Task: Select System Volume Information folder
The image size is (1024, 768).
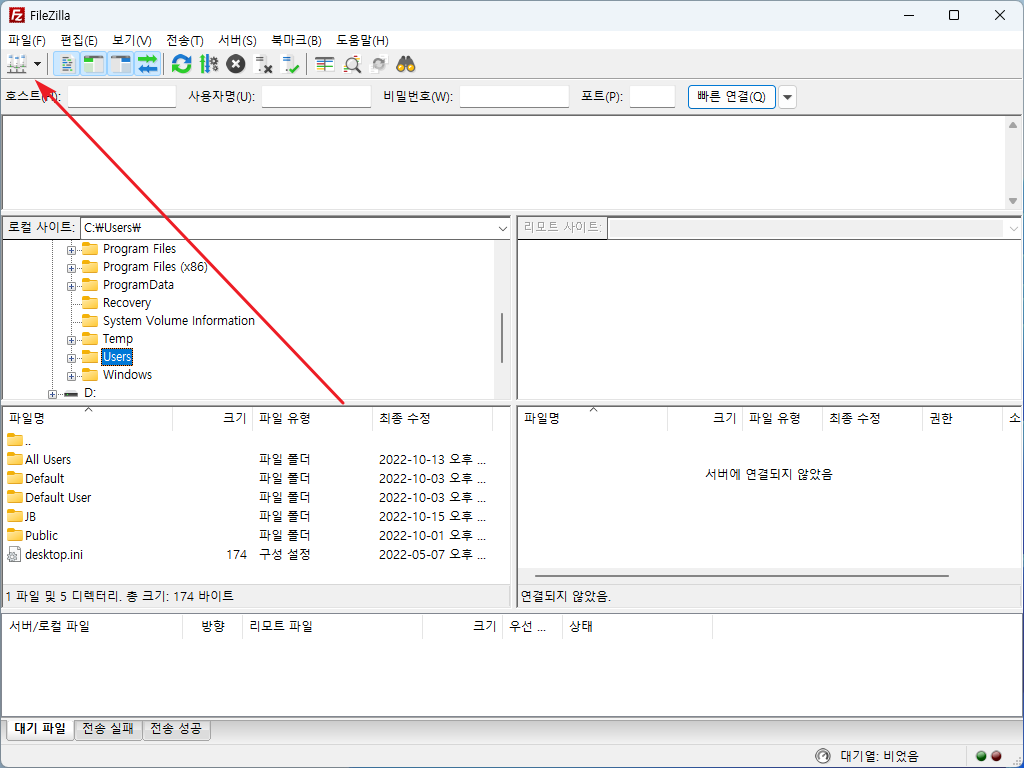Action: tap(178, 321)
